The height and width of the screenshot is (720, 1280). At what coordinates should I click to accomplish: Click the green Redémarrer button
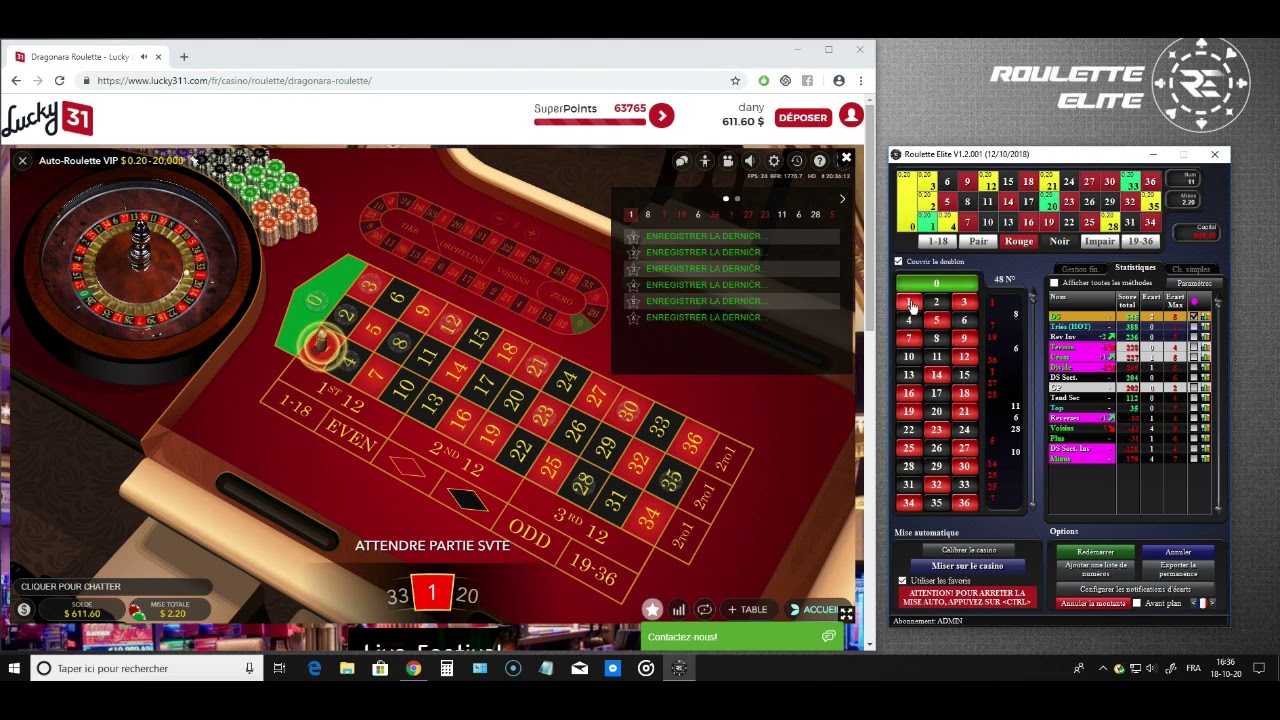(1095, 552)
